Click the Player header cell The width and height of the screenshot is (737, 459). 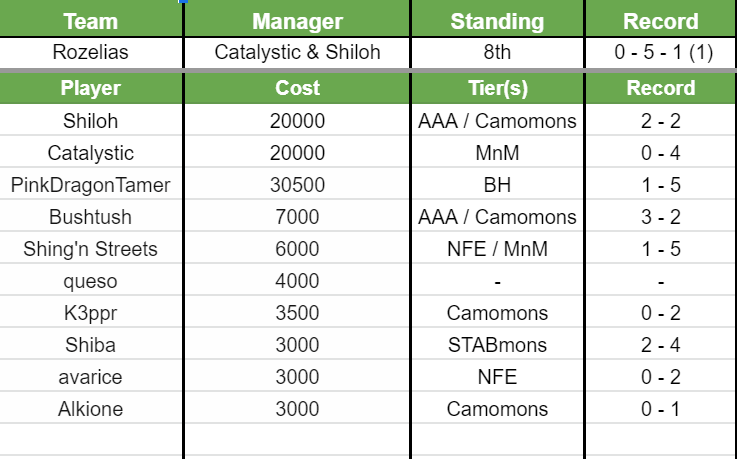pos(91,88)
